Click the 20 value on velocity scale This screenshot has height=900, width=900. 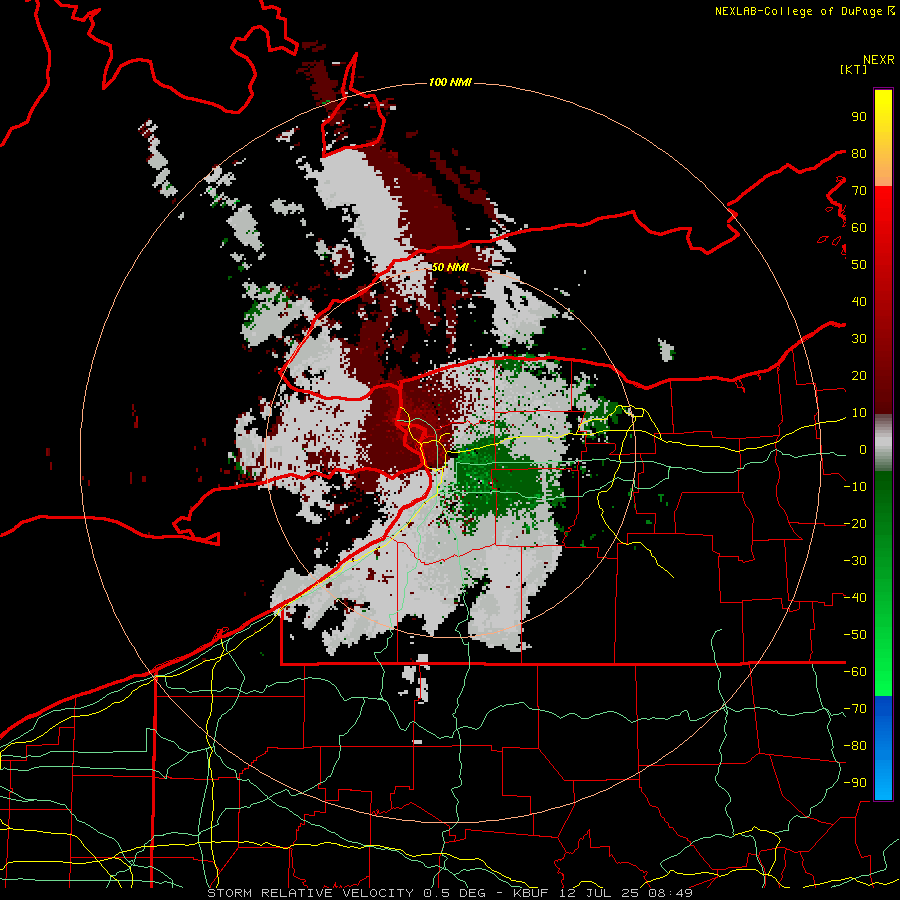pyautogui.click(x=859, y=375)
